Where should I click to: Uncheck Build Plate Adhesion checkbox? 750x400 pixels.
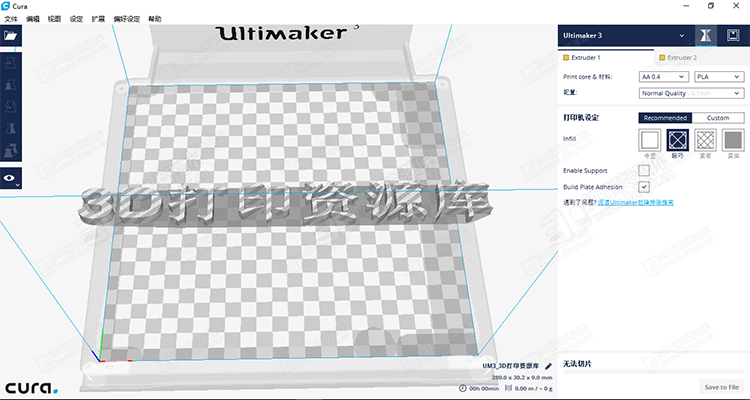tap(644, 186)
